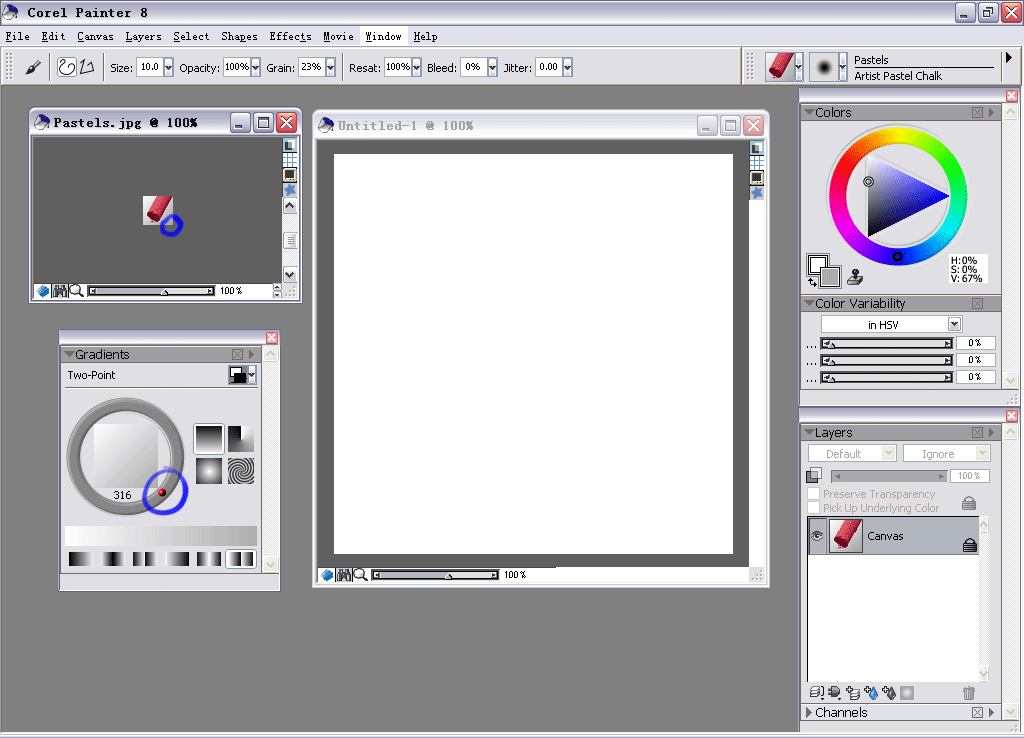The image size is (1024, 738).
Task: Add new Liquid Ink layer, black drop
Action: click(x=888, y=692)
